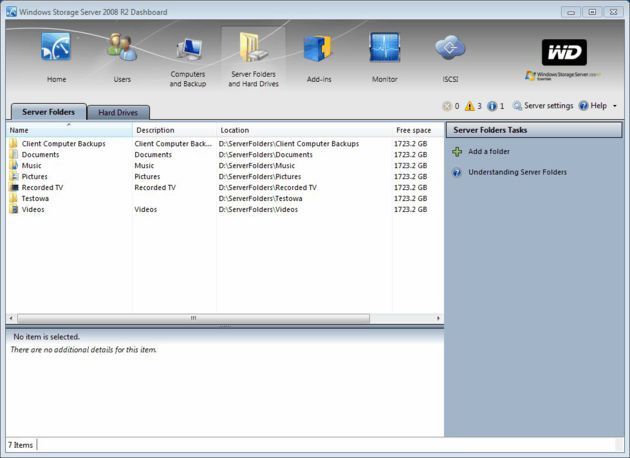Switch to the Hard Drives tab
The height and width of the screenshot is (458, 630).
point(118,112)
